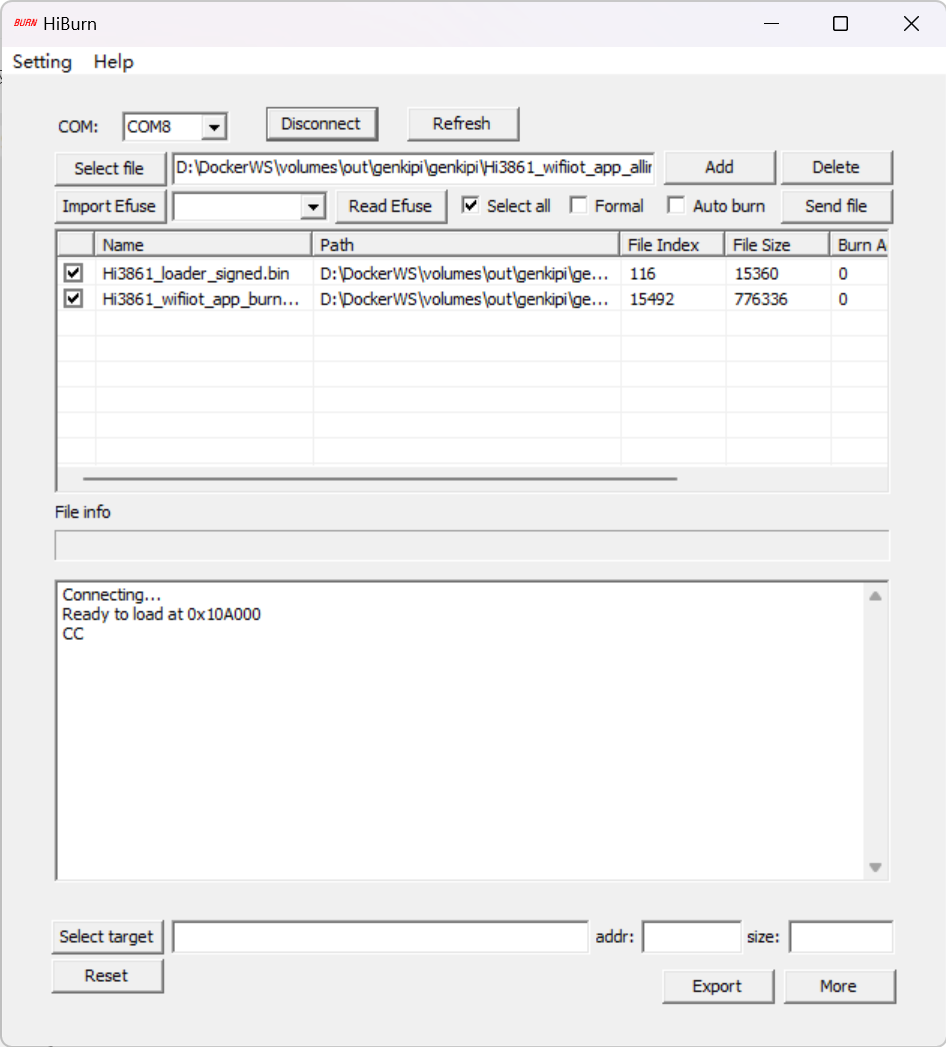
Task: Untick Hi3861_wifiiot_app_burn row checkbox
Action: click(73, 298)
